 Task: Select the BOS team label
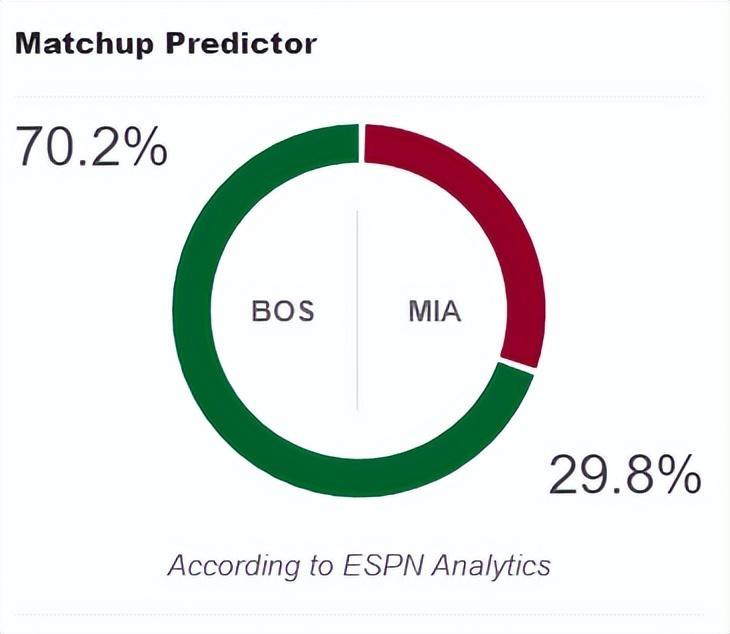click(283, 311)
